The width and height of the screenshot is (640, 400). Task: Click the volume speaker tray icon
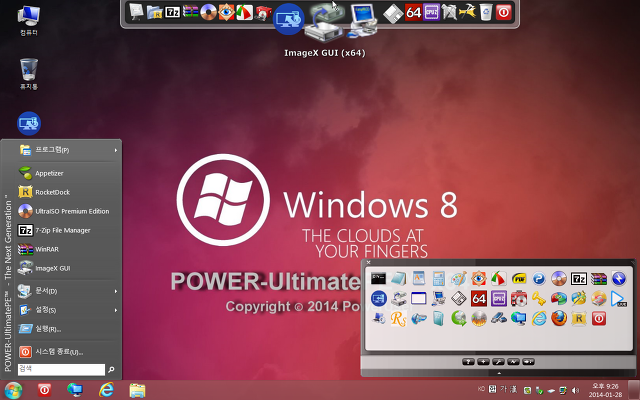coord(576,391)
